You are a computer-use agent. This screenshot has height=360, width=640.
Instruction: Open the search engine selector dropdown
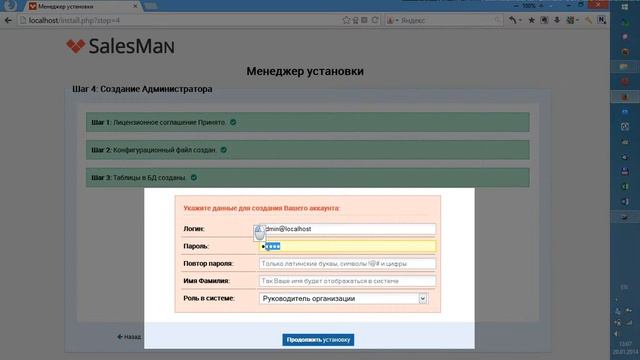coord(392,20)
